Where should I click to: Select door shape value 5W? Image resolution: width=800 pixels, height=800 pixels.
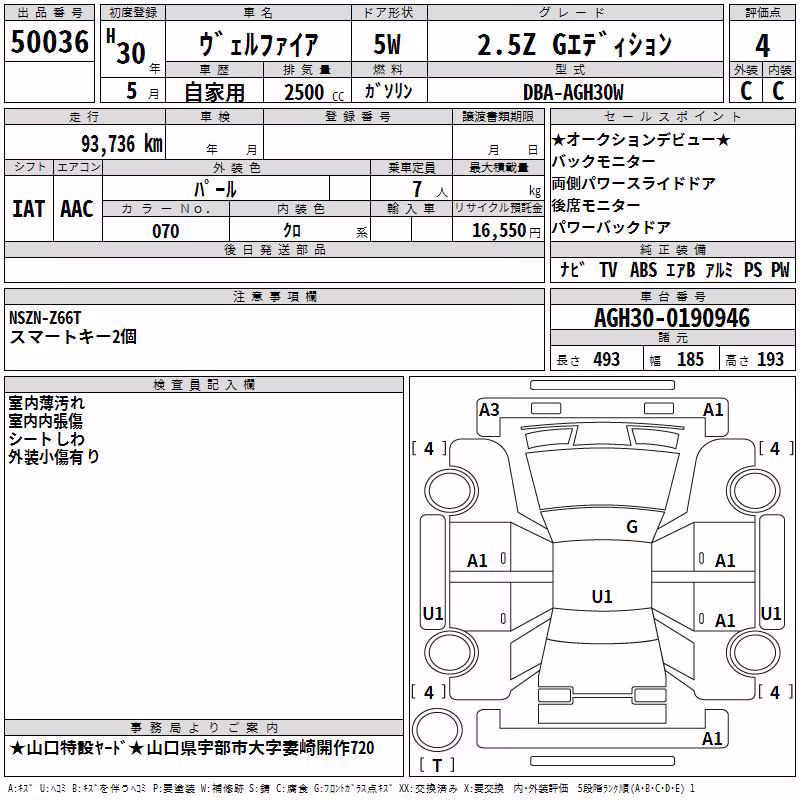(387, 44)
